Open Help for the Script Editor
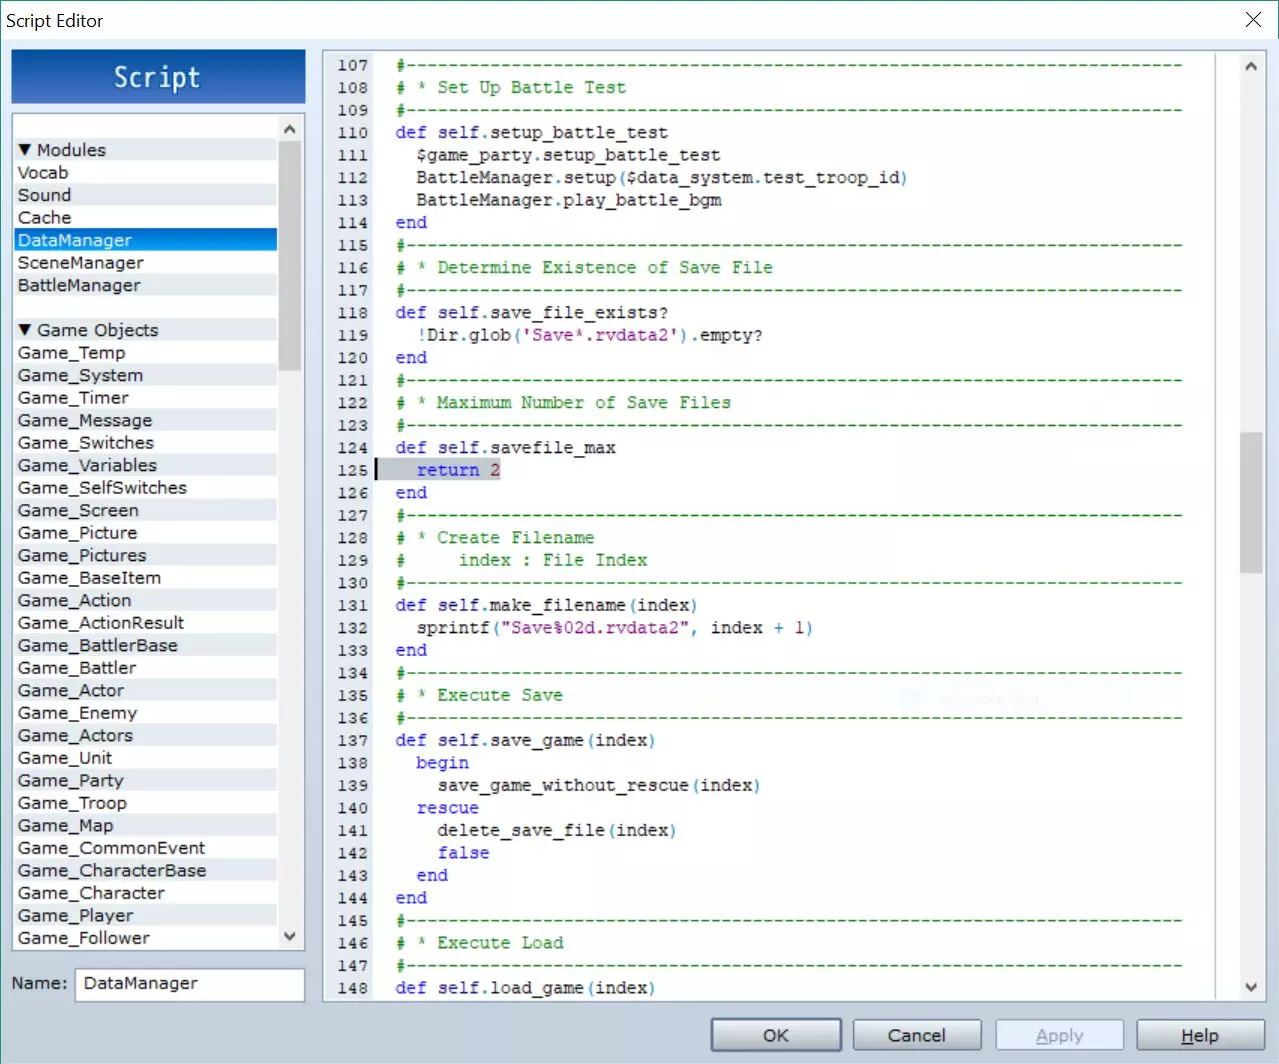 pyautogui.click(x=1199, y=1035)
